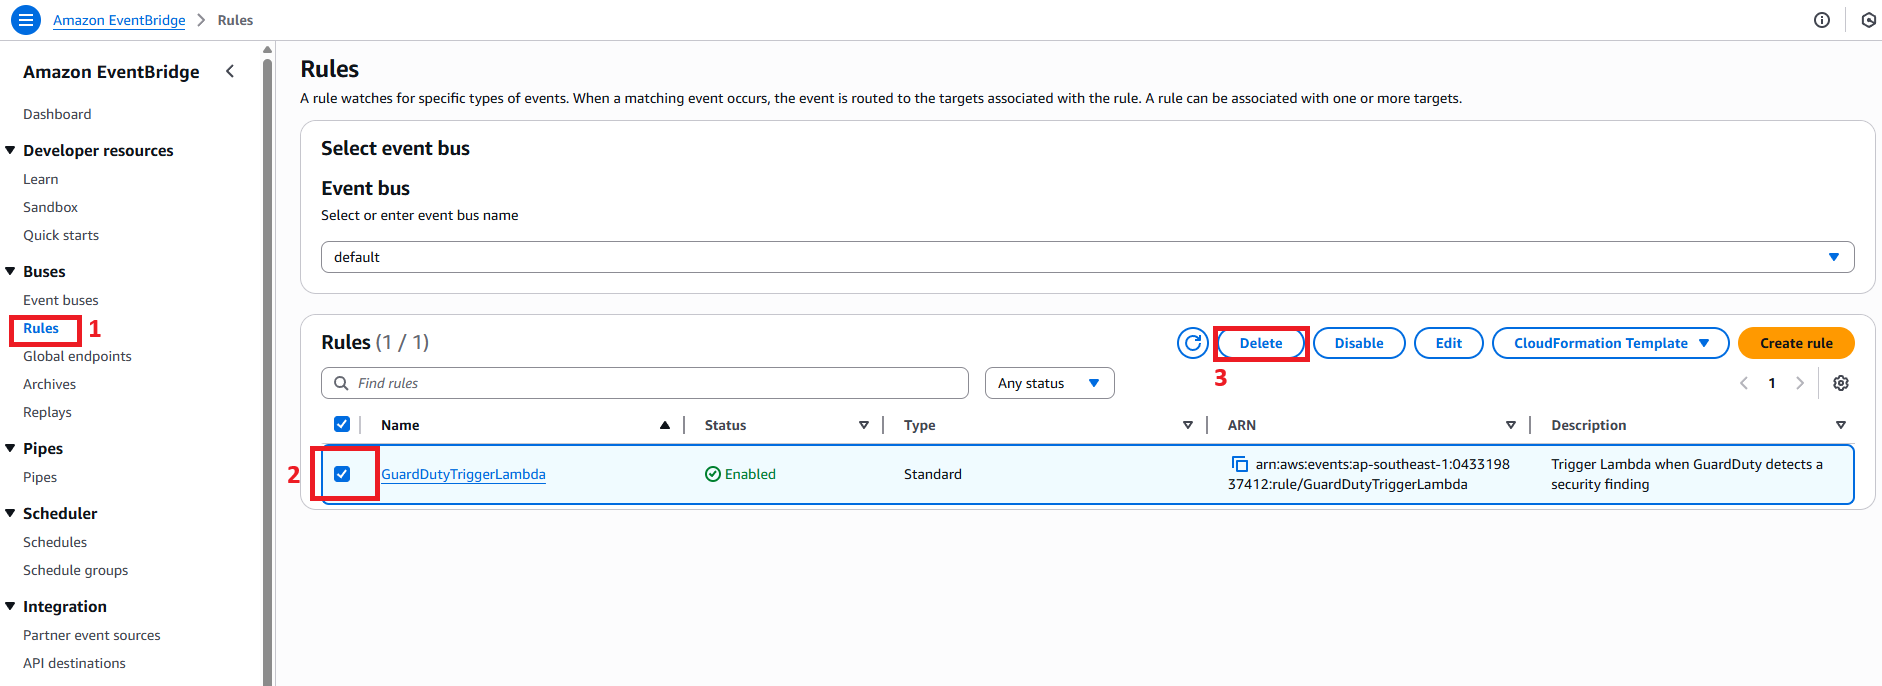
Task: Click Amazon EventBridge breadcrumb link
Action: pyautogui.click(x=119, y=20)
